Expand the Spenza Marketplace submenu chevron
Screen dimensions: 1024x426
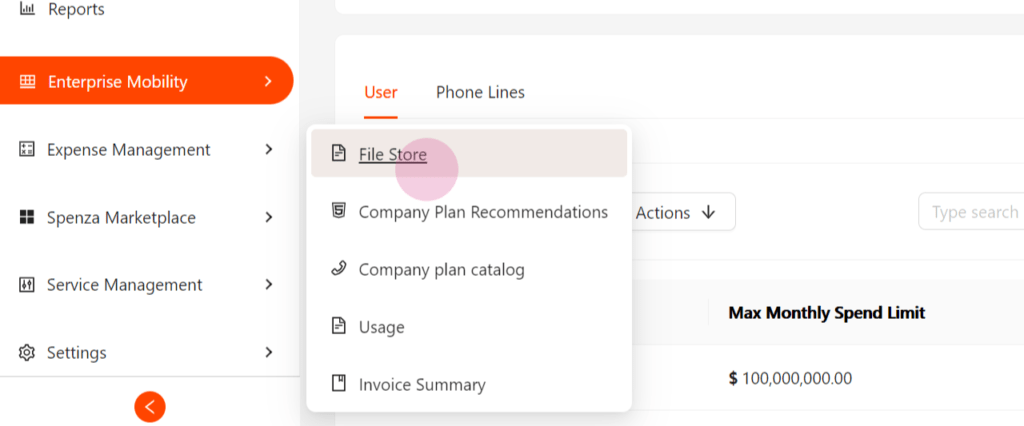[x=268, y=217]
